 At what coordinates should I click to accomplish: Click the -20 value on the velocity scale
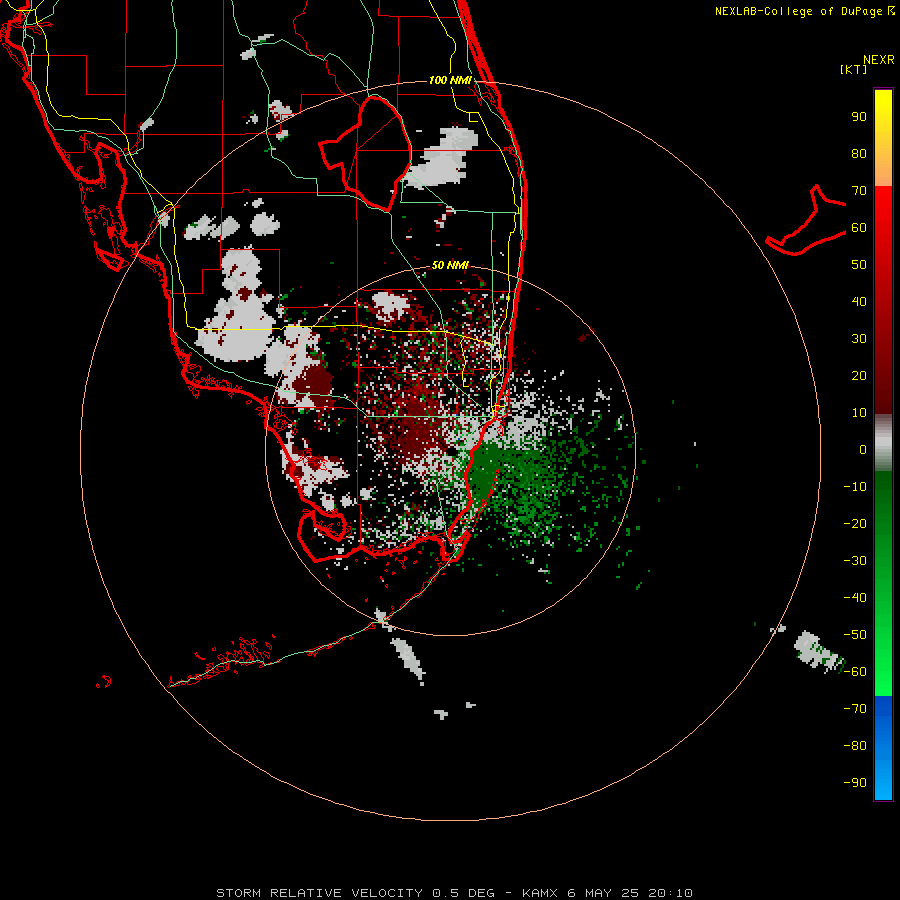[x=855, y=524]
